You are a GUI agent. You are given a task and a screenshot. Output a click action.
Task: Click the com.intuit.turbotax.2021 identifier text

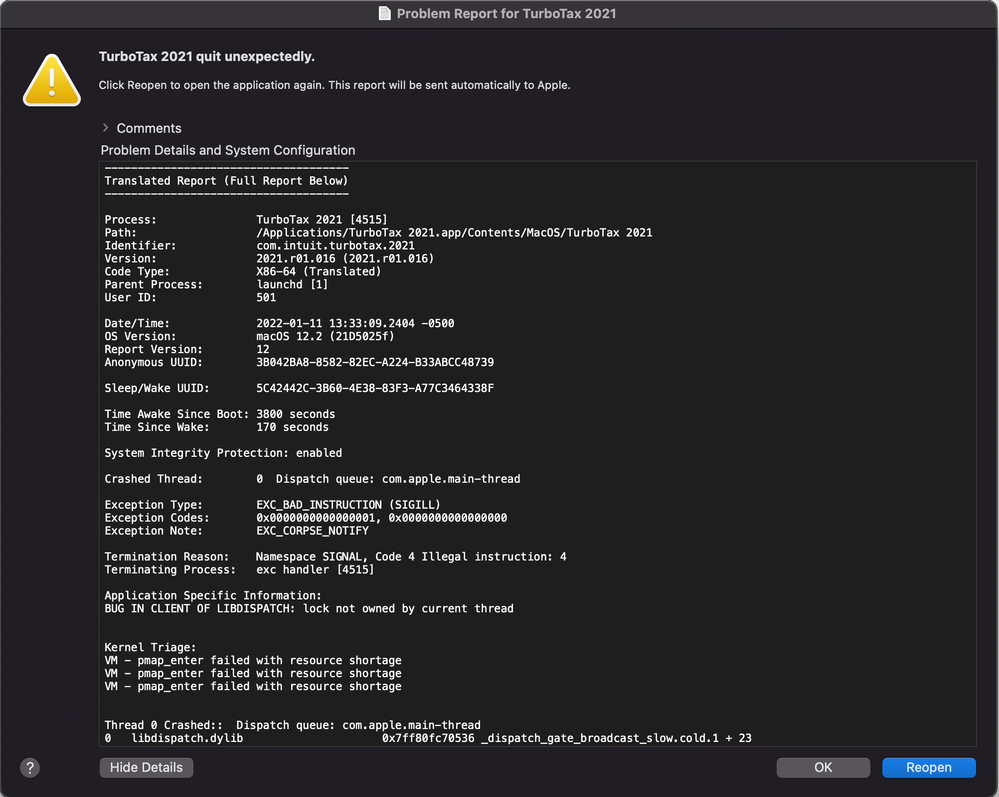[335, 245]
